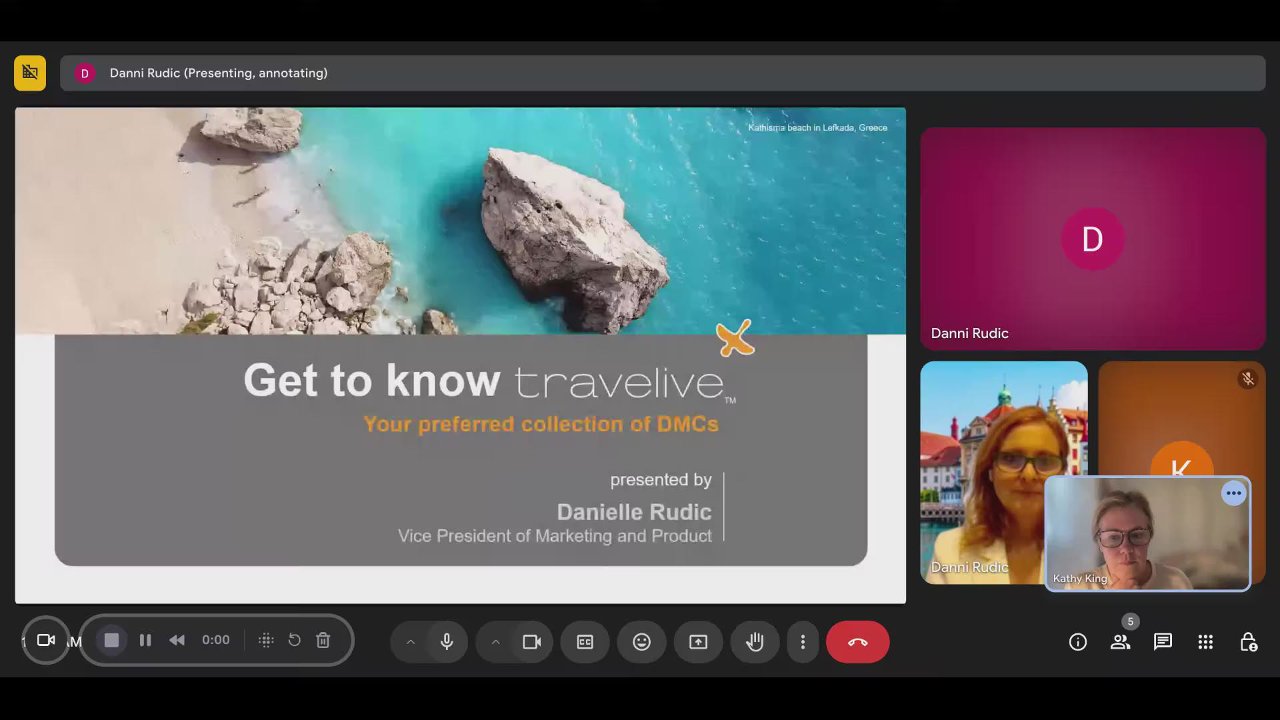The image size is (1280, 720).
Task: Click the rewind recording button
Action: (x=177, y=640)
